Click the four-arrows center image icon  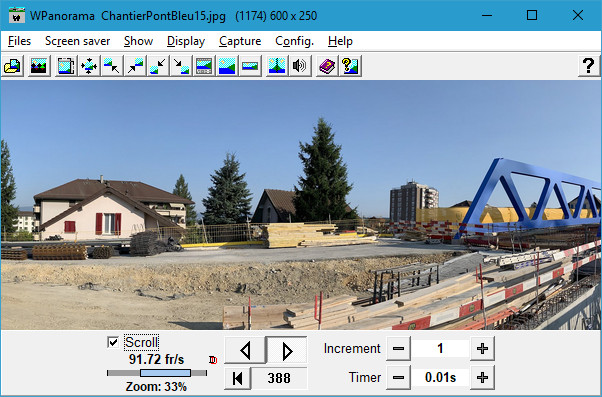(x=89, y=66)
